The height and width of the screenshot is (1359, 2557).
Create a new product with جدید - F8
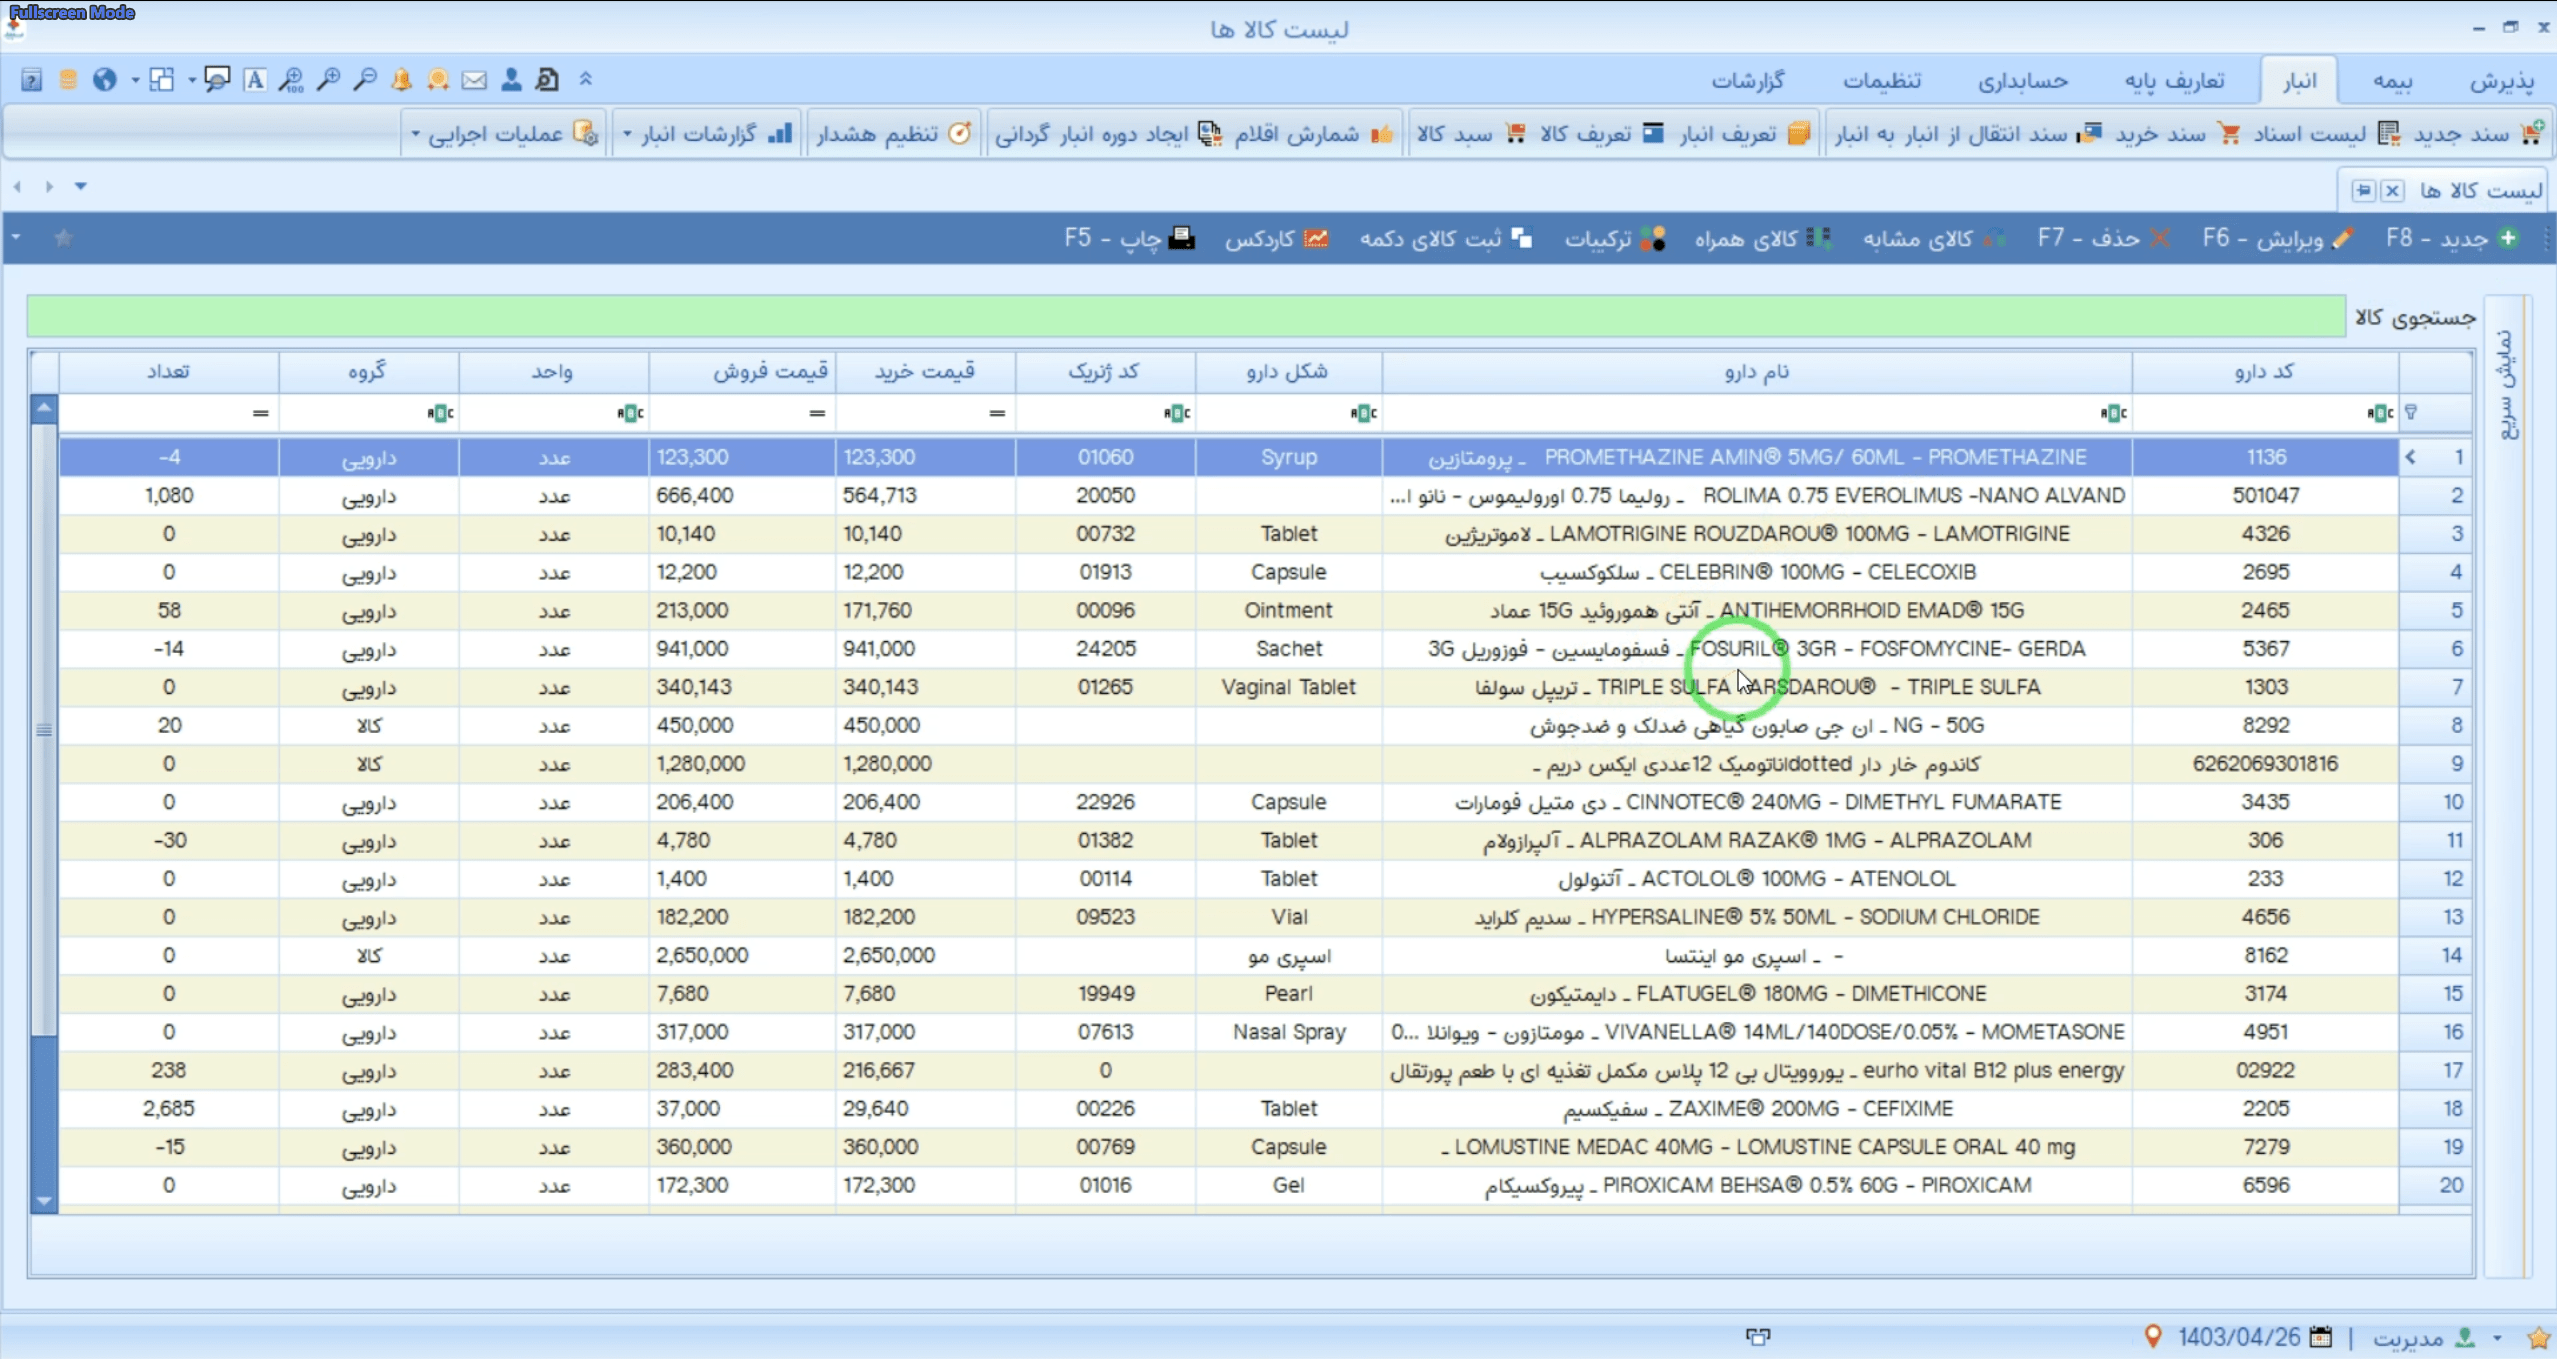2449,238
